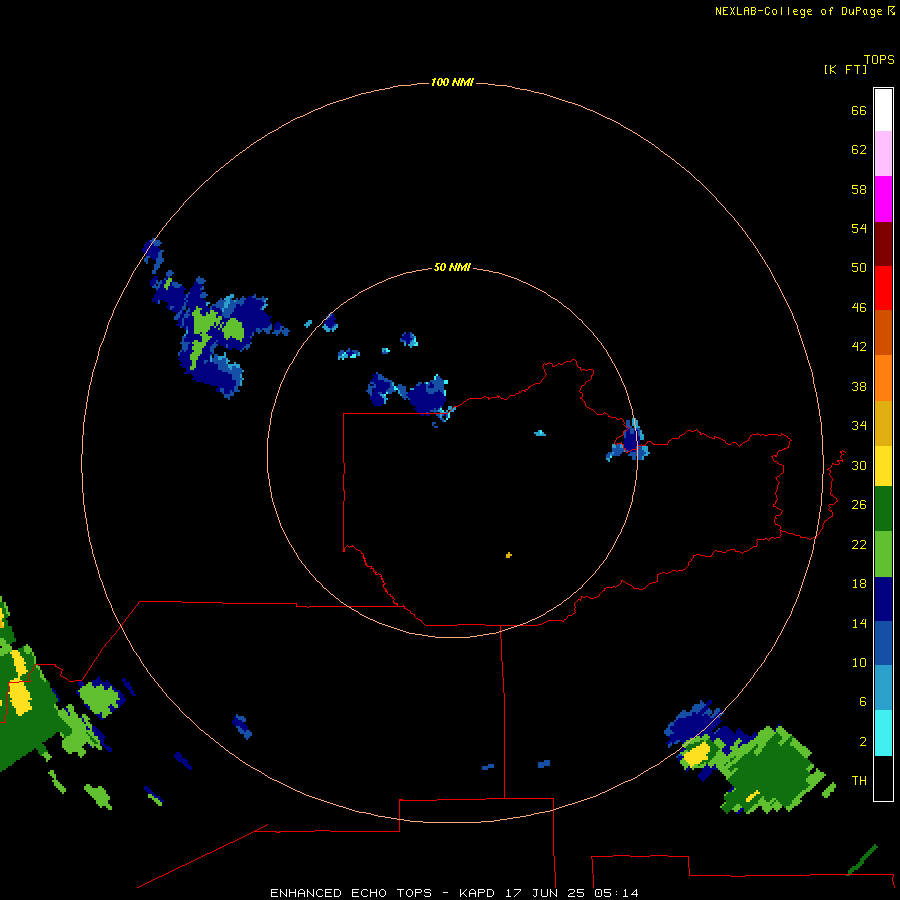The image size is (900, 900).
Task: Click the legend value '46'
Action: [x=859, y=308]
